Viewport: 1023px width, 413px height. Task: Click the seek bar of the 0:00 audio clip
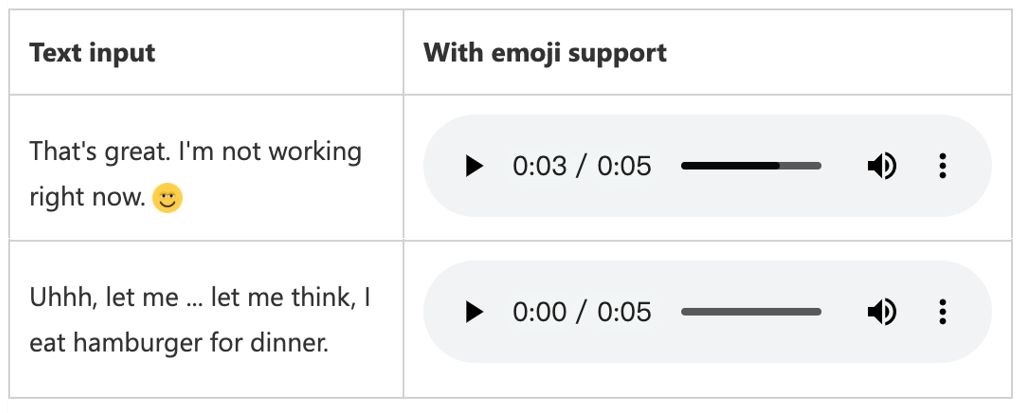(751, 312)
